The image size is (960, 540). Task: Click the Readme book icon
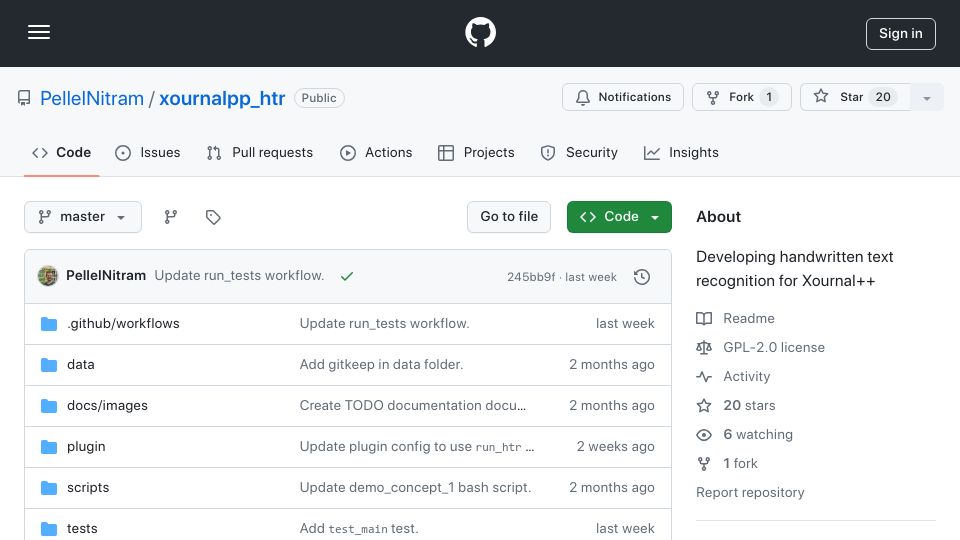704,318
